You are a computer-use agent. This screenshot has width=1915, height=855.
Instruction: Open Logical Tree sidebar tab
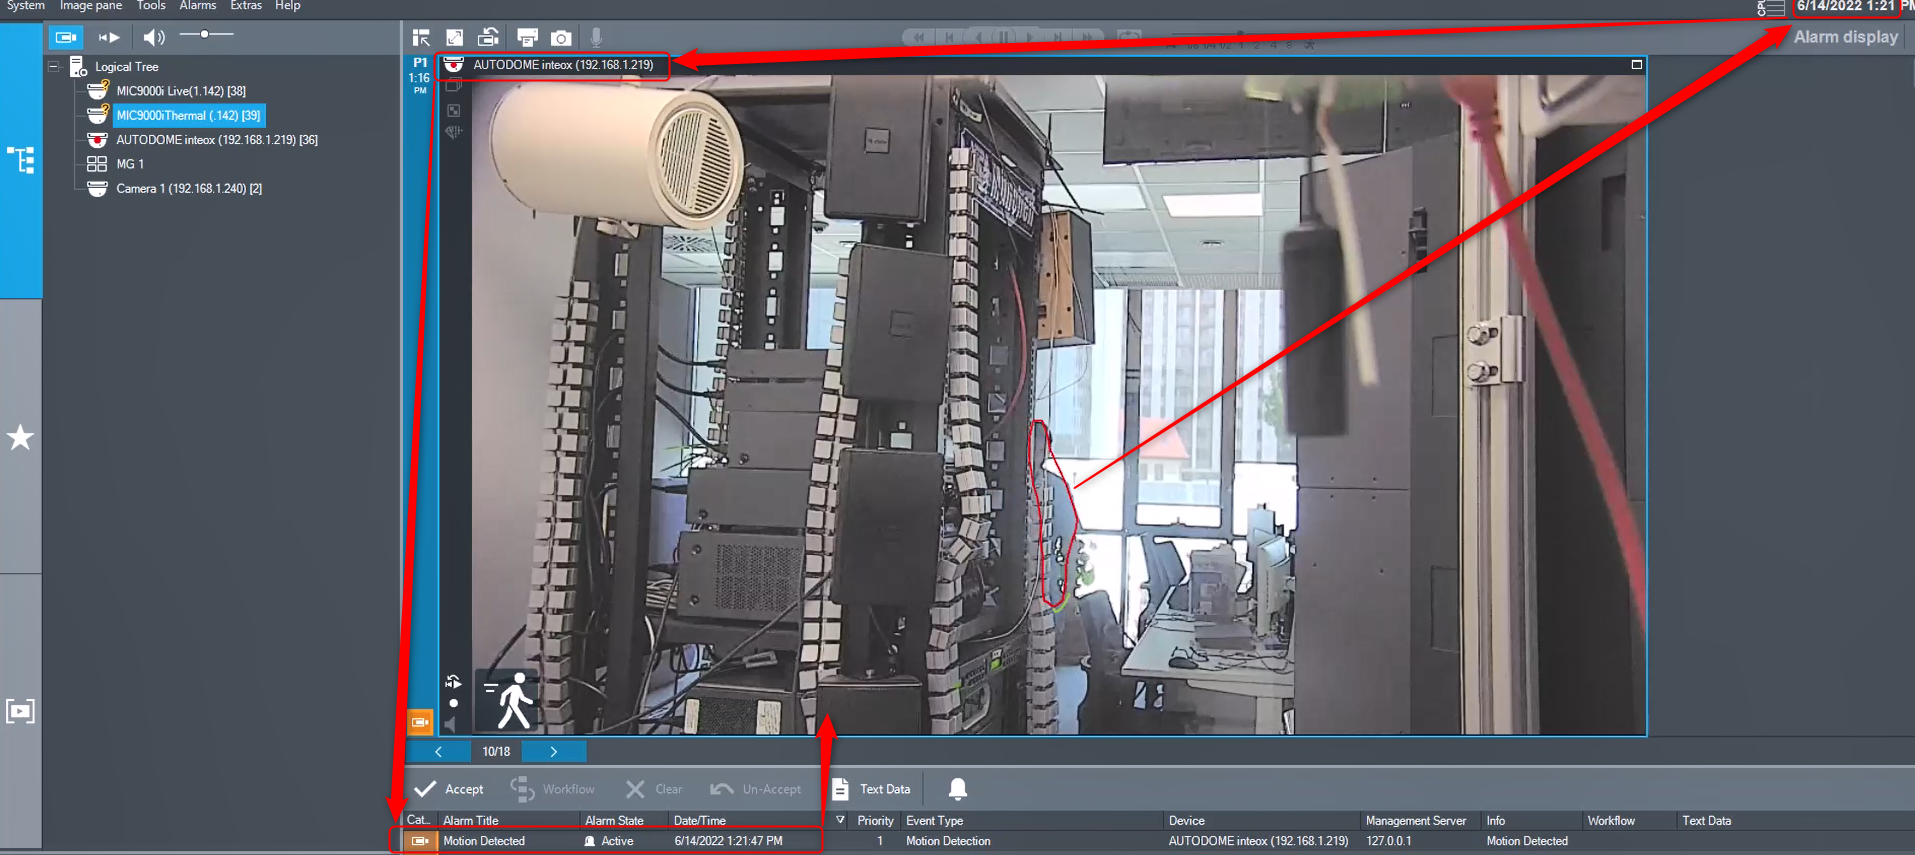pos(21,160)
